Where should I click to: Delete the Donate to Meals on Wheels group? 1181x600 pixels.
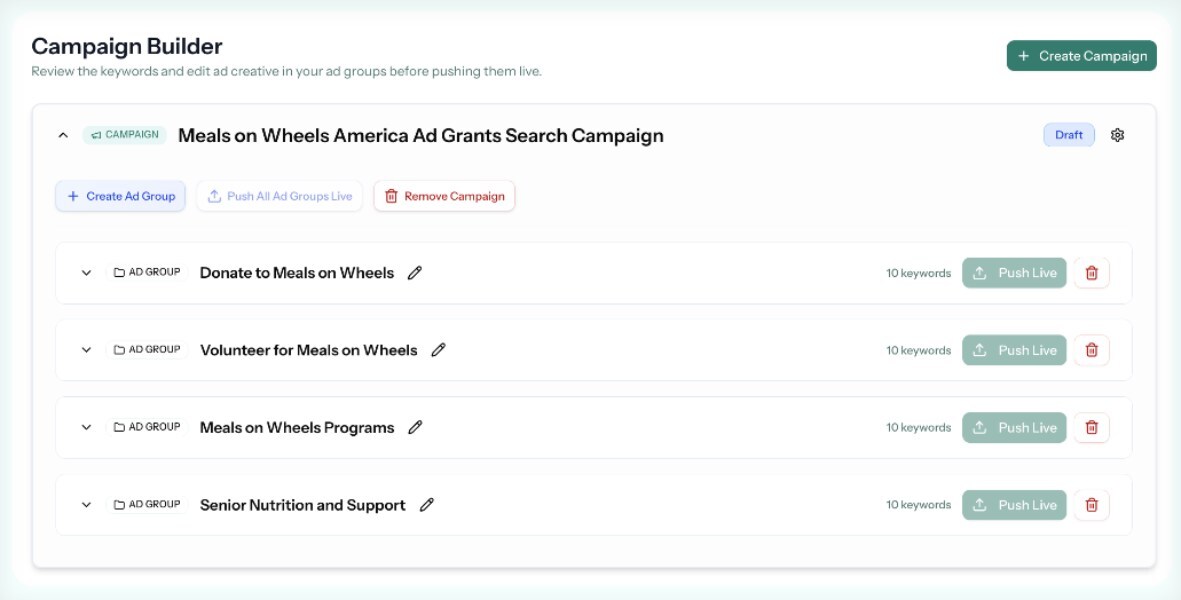pos(1092,272)
